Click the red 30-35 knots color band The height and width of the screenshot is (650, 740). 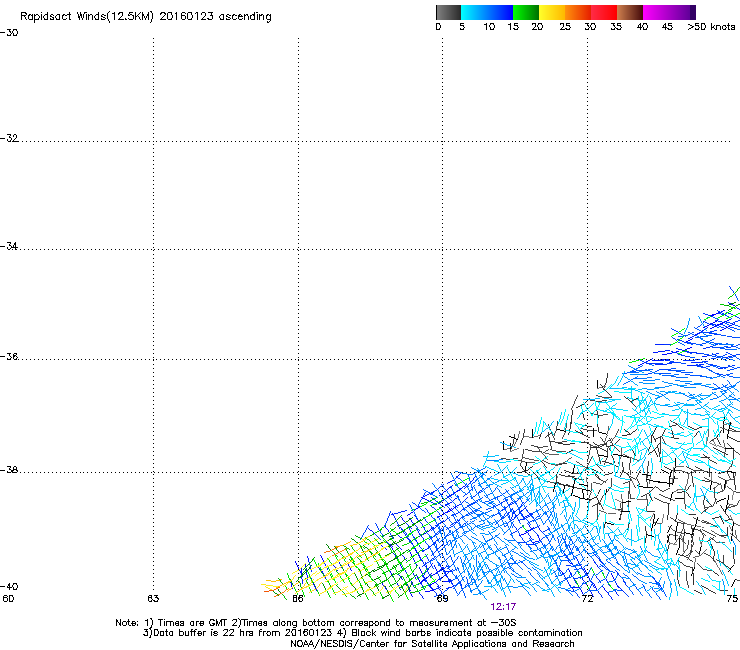pos(604,12)
